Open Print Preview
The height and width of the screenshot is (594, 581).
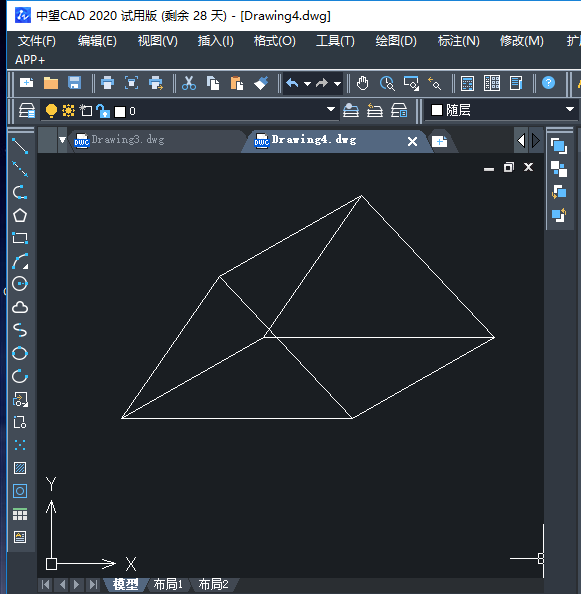[x=131, y=83]
